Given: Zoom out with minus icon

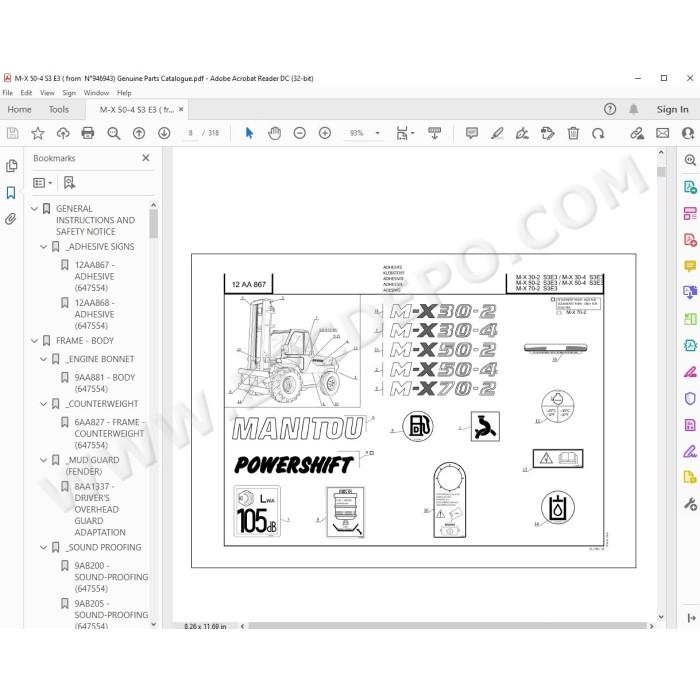Looking at the screenshot, I should 300,133.
